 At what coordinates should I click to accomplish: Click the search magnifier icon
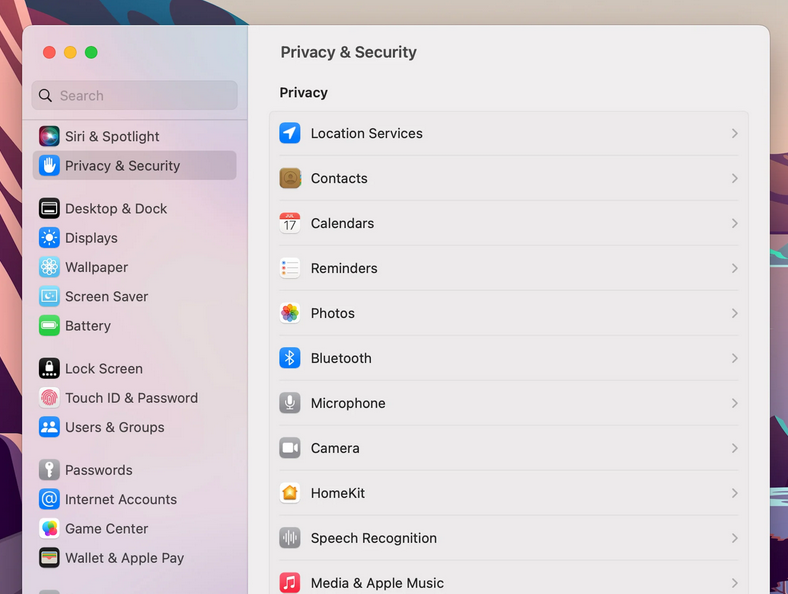[45, 95]
